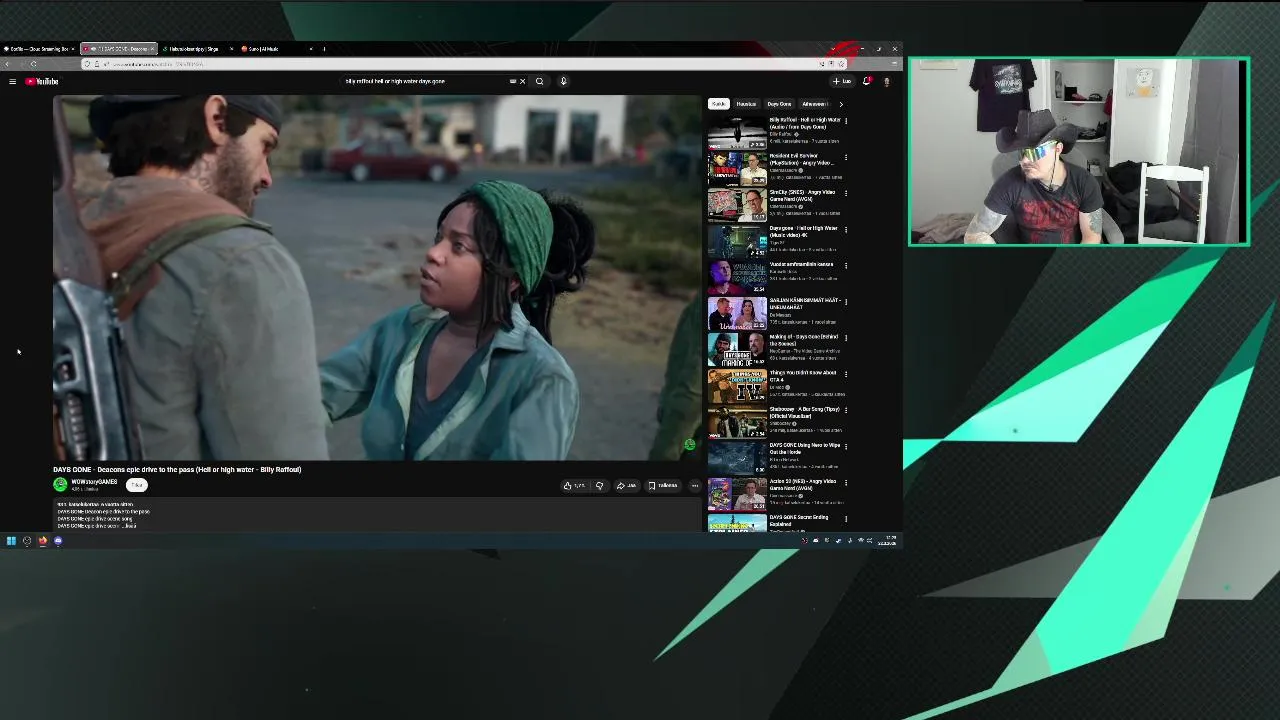Show more filter chips with the arrow
Screen dimensions: 1280x720
841,104
